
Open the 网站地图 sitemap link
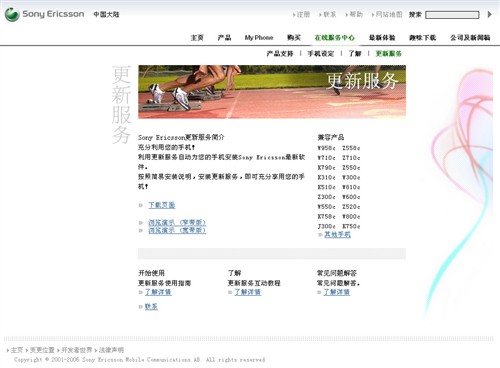coord(389,14)
